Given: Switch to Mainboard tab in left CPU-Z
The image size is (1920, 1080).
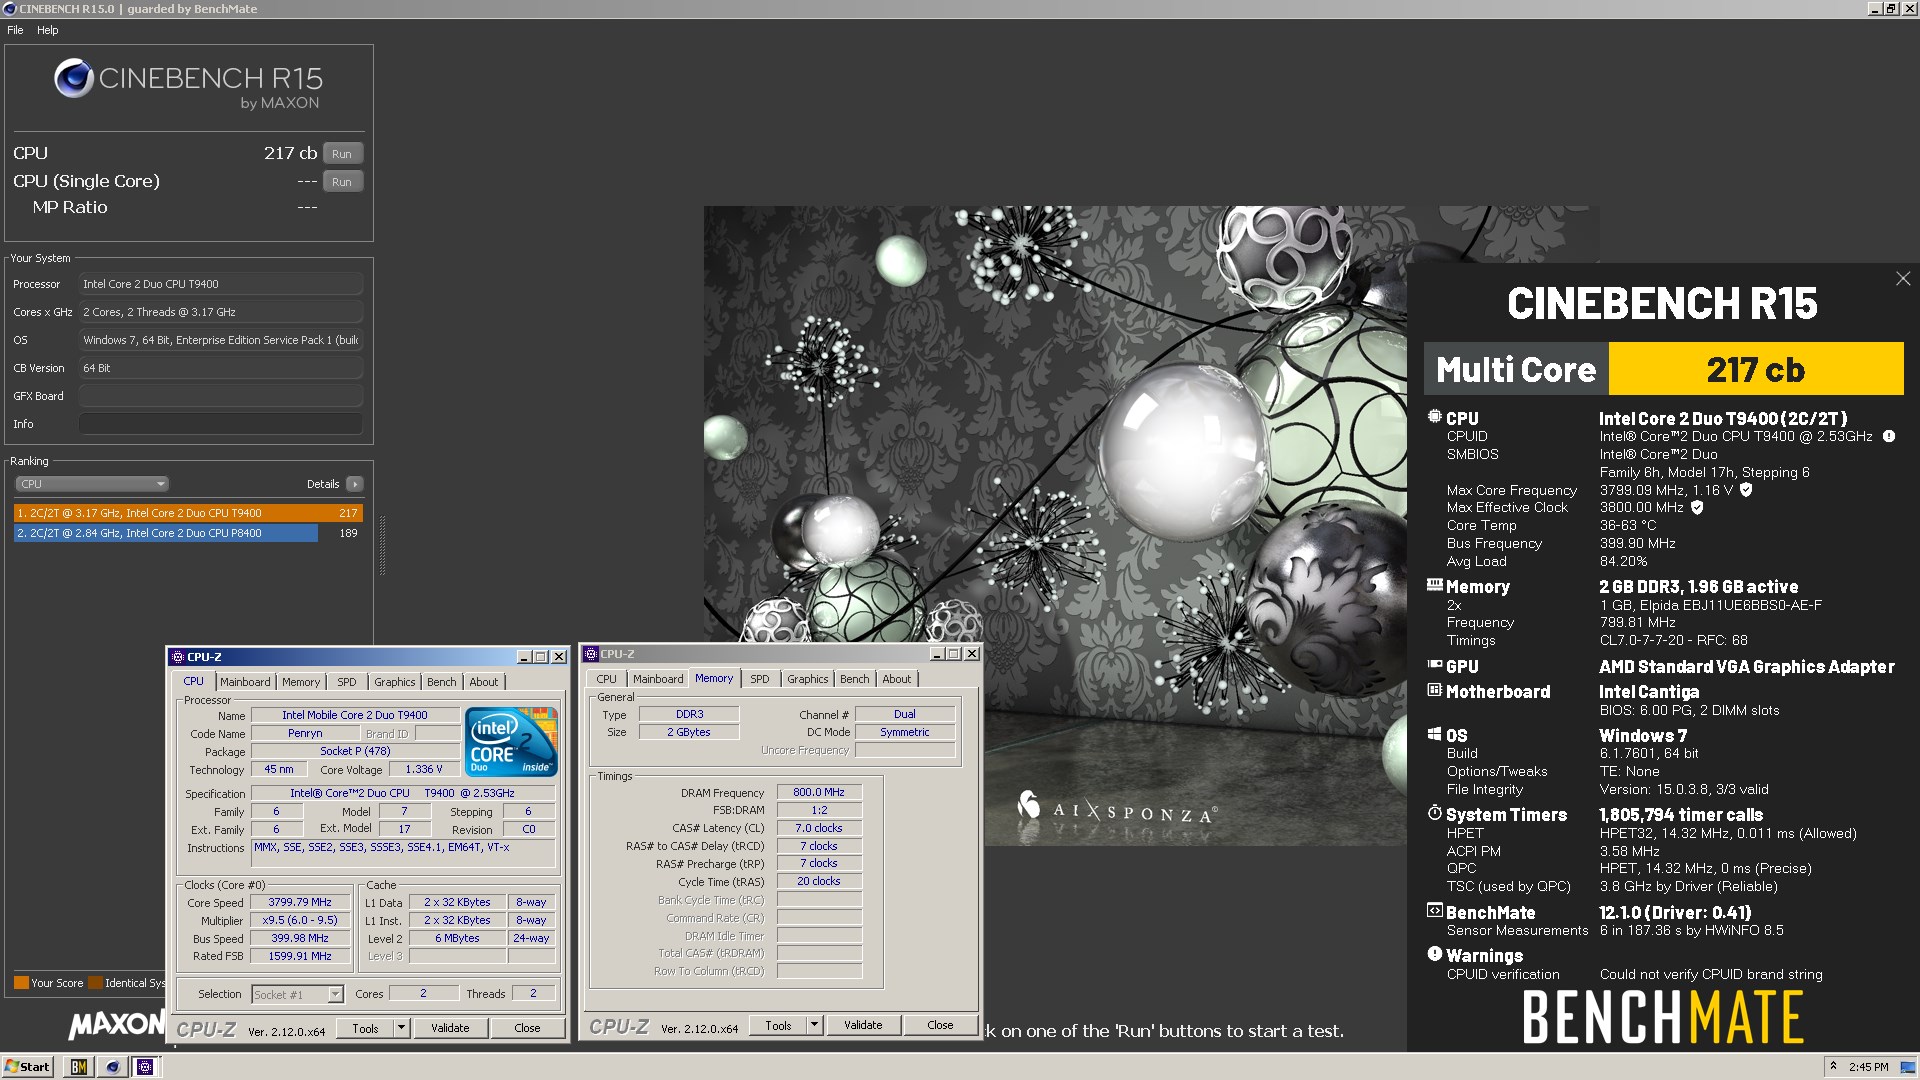Looking at the screenshot, I should 245,682.
